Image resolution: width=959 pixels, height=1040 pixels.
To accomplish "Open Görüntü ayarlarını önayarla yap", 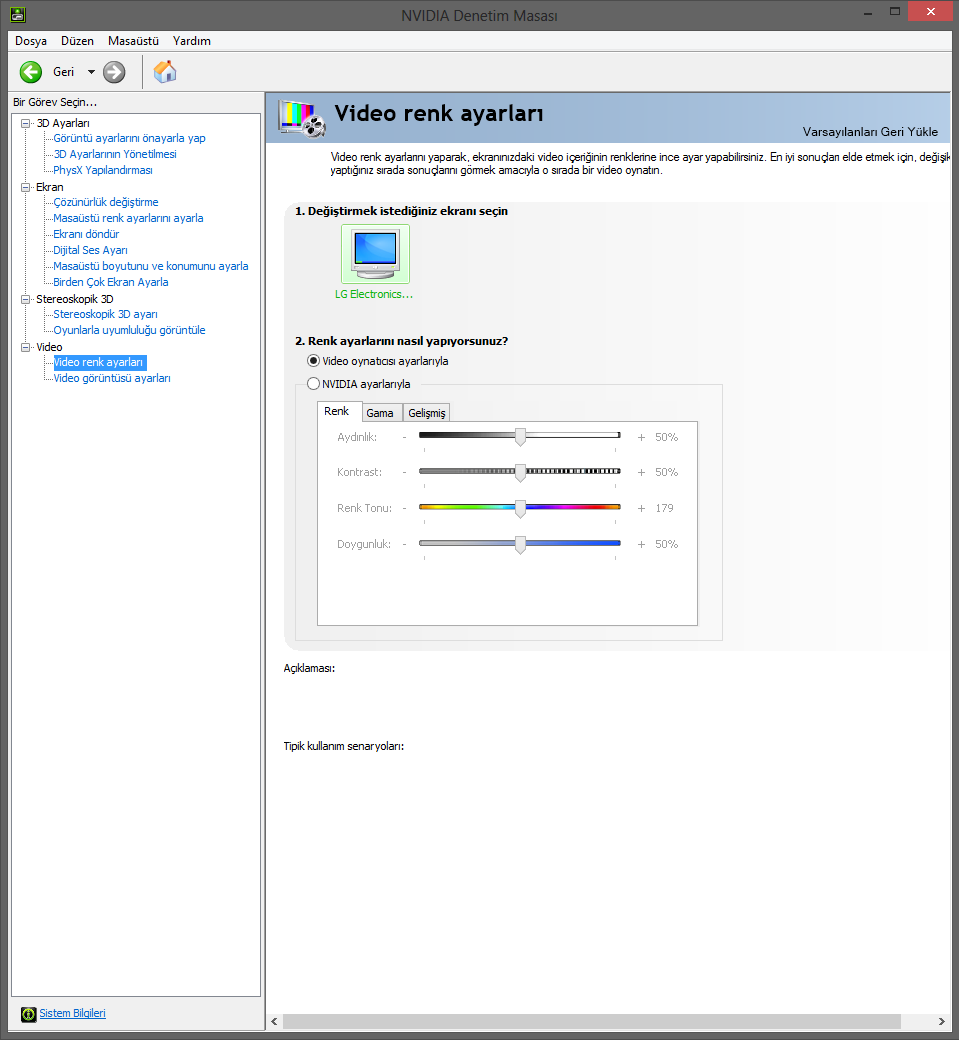I will [x=129, y=138].
